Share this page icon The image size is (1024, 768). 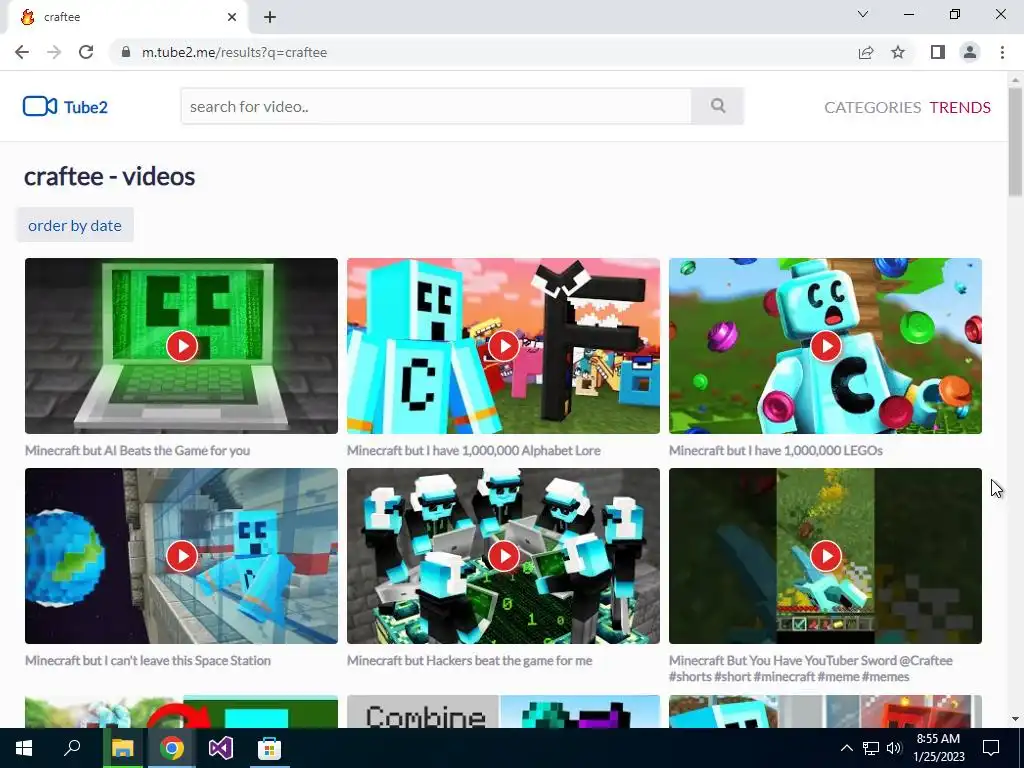(866, 52)
